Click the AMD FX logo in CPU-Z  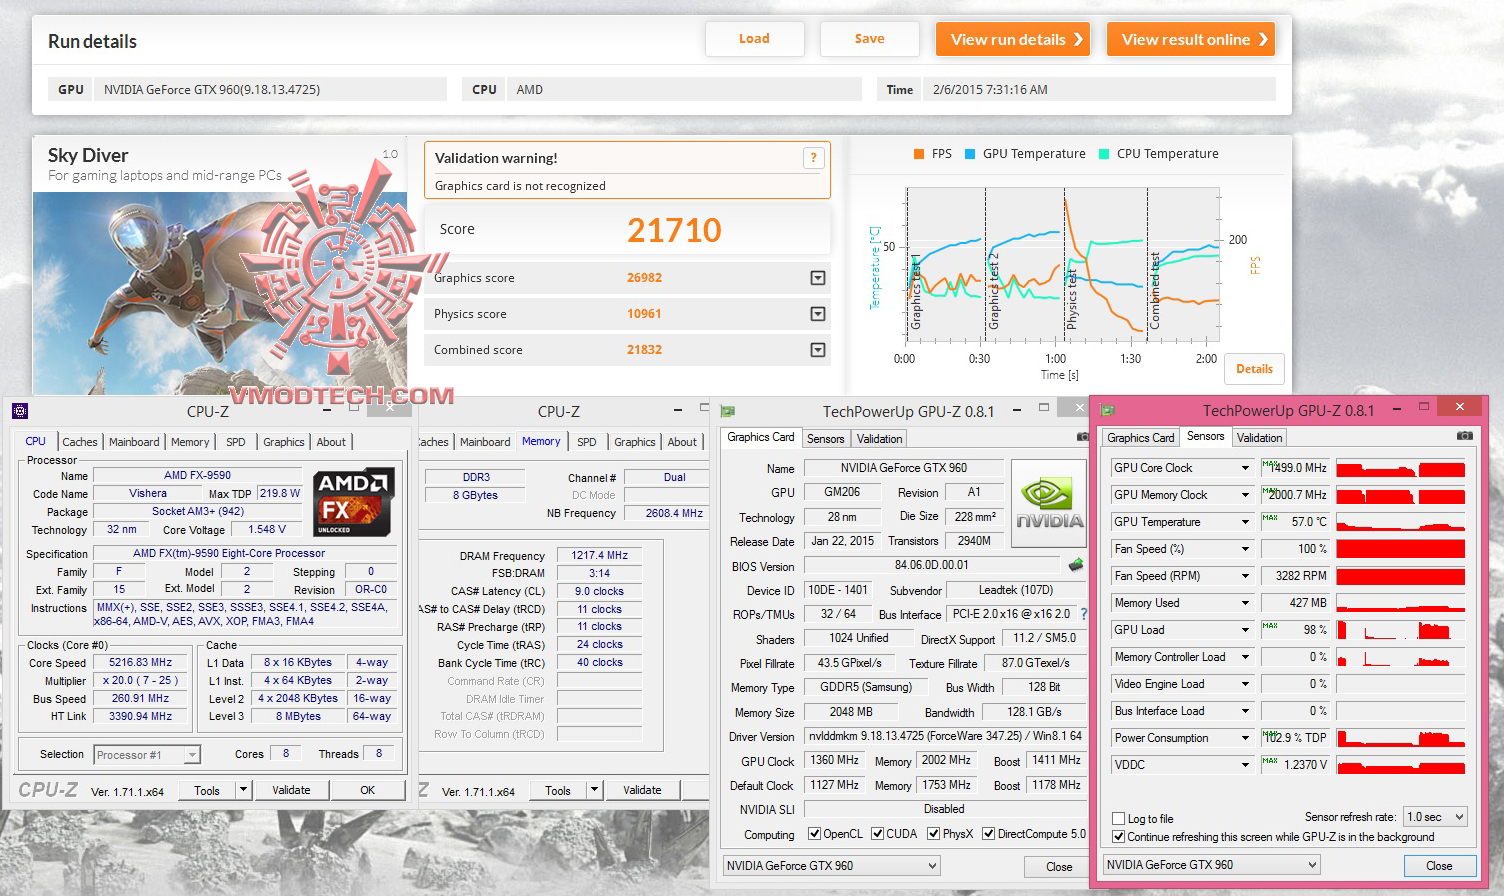(x=354, y=502)
